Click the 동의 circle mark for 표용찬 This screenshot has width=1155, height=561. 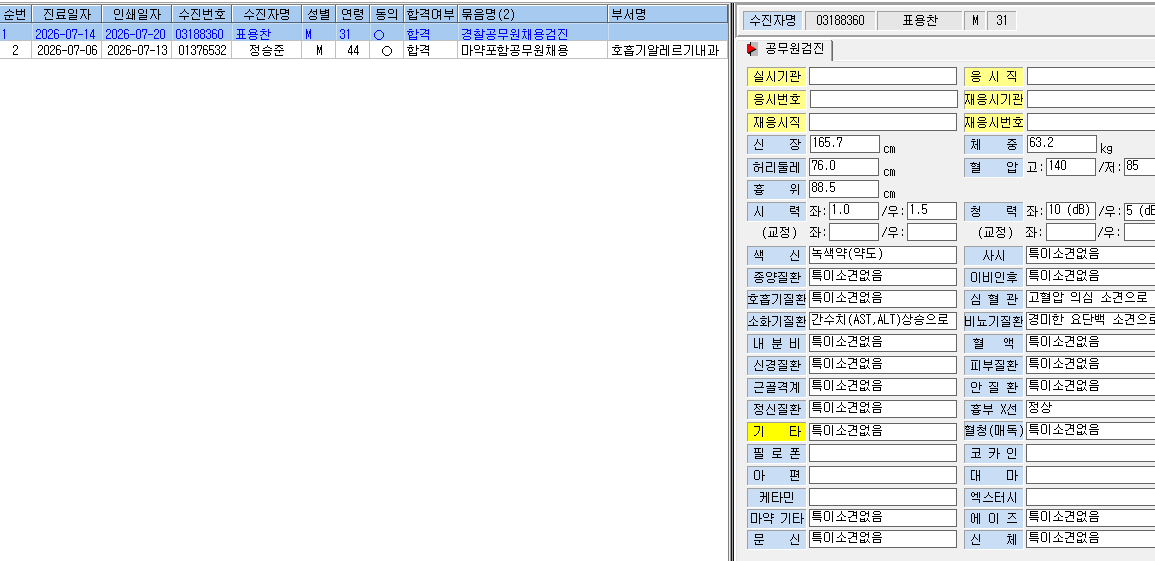click(379, 35)
